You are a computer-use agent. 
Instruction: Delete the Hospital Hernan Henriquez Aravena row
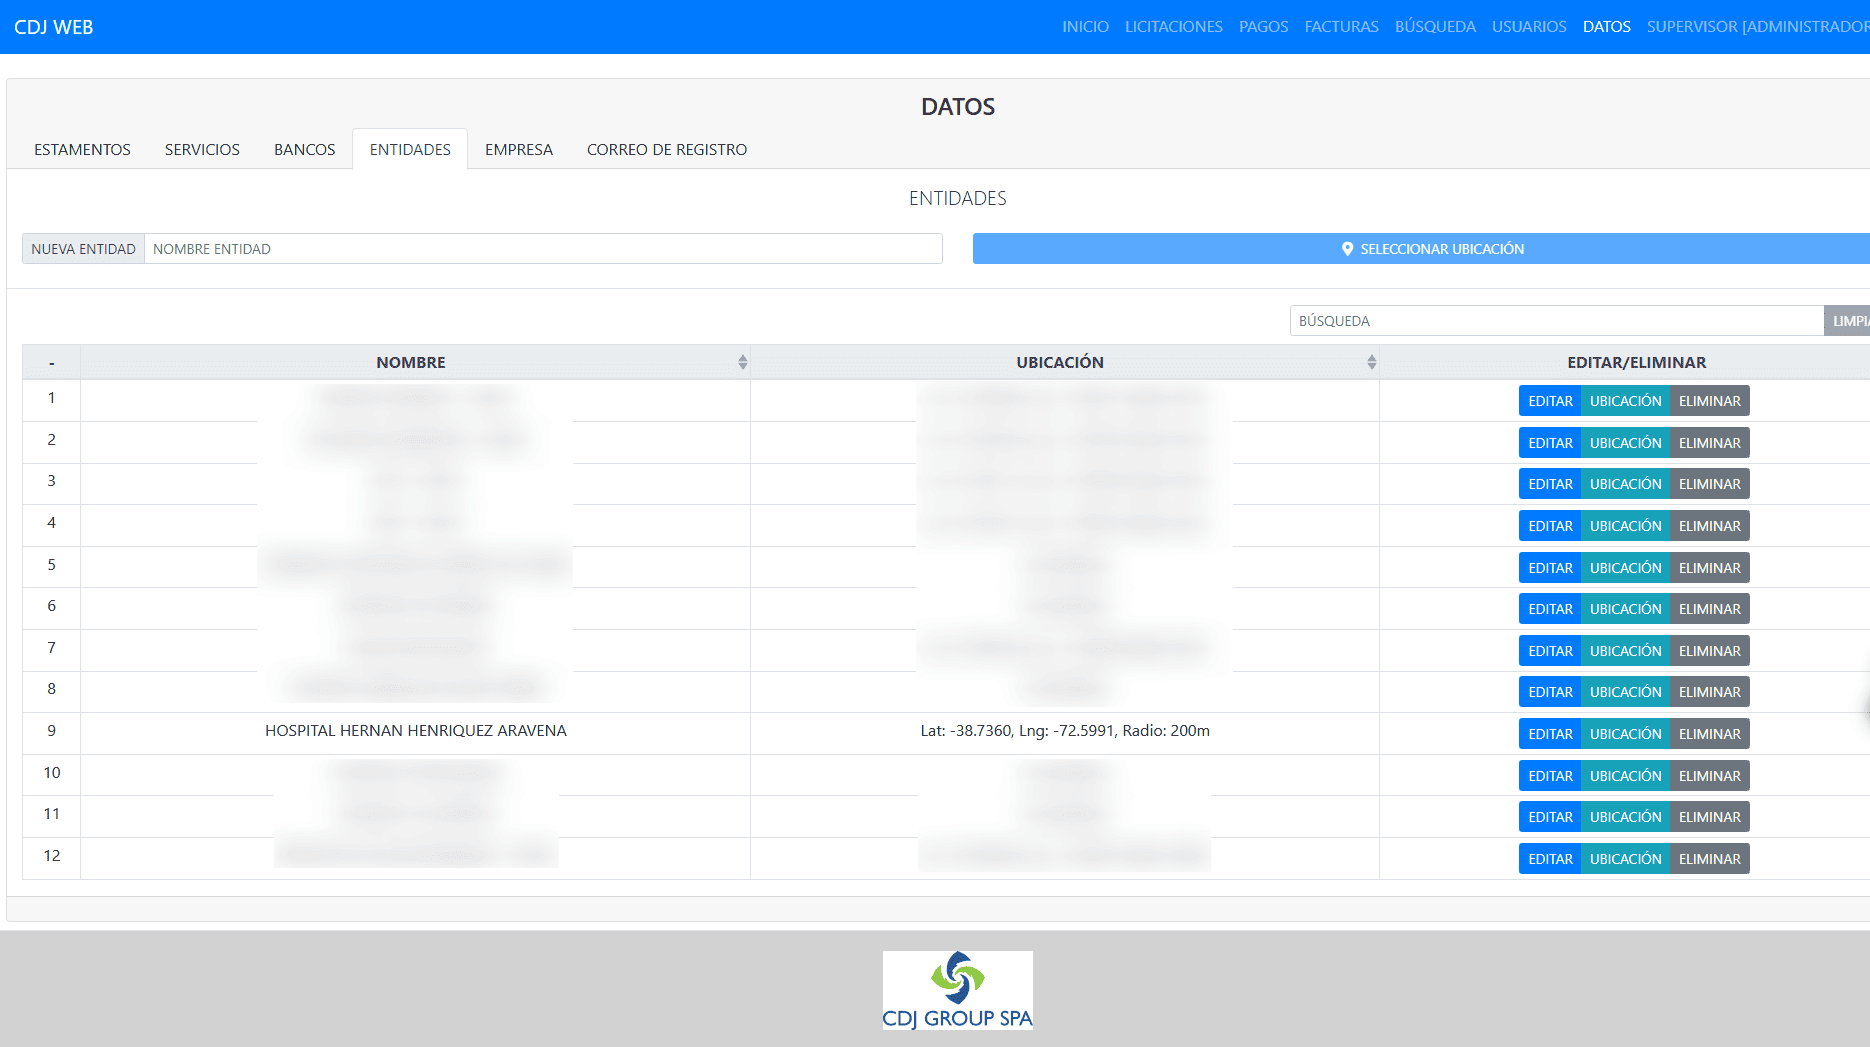tap(1709, 734)
